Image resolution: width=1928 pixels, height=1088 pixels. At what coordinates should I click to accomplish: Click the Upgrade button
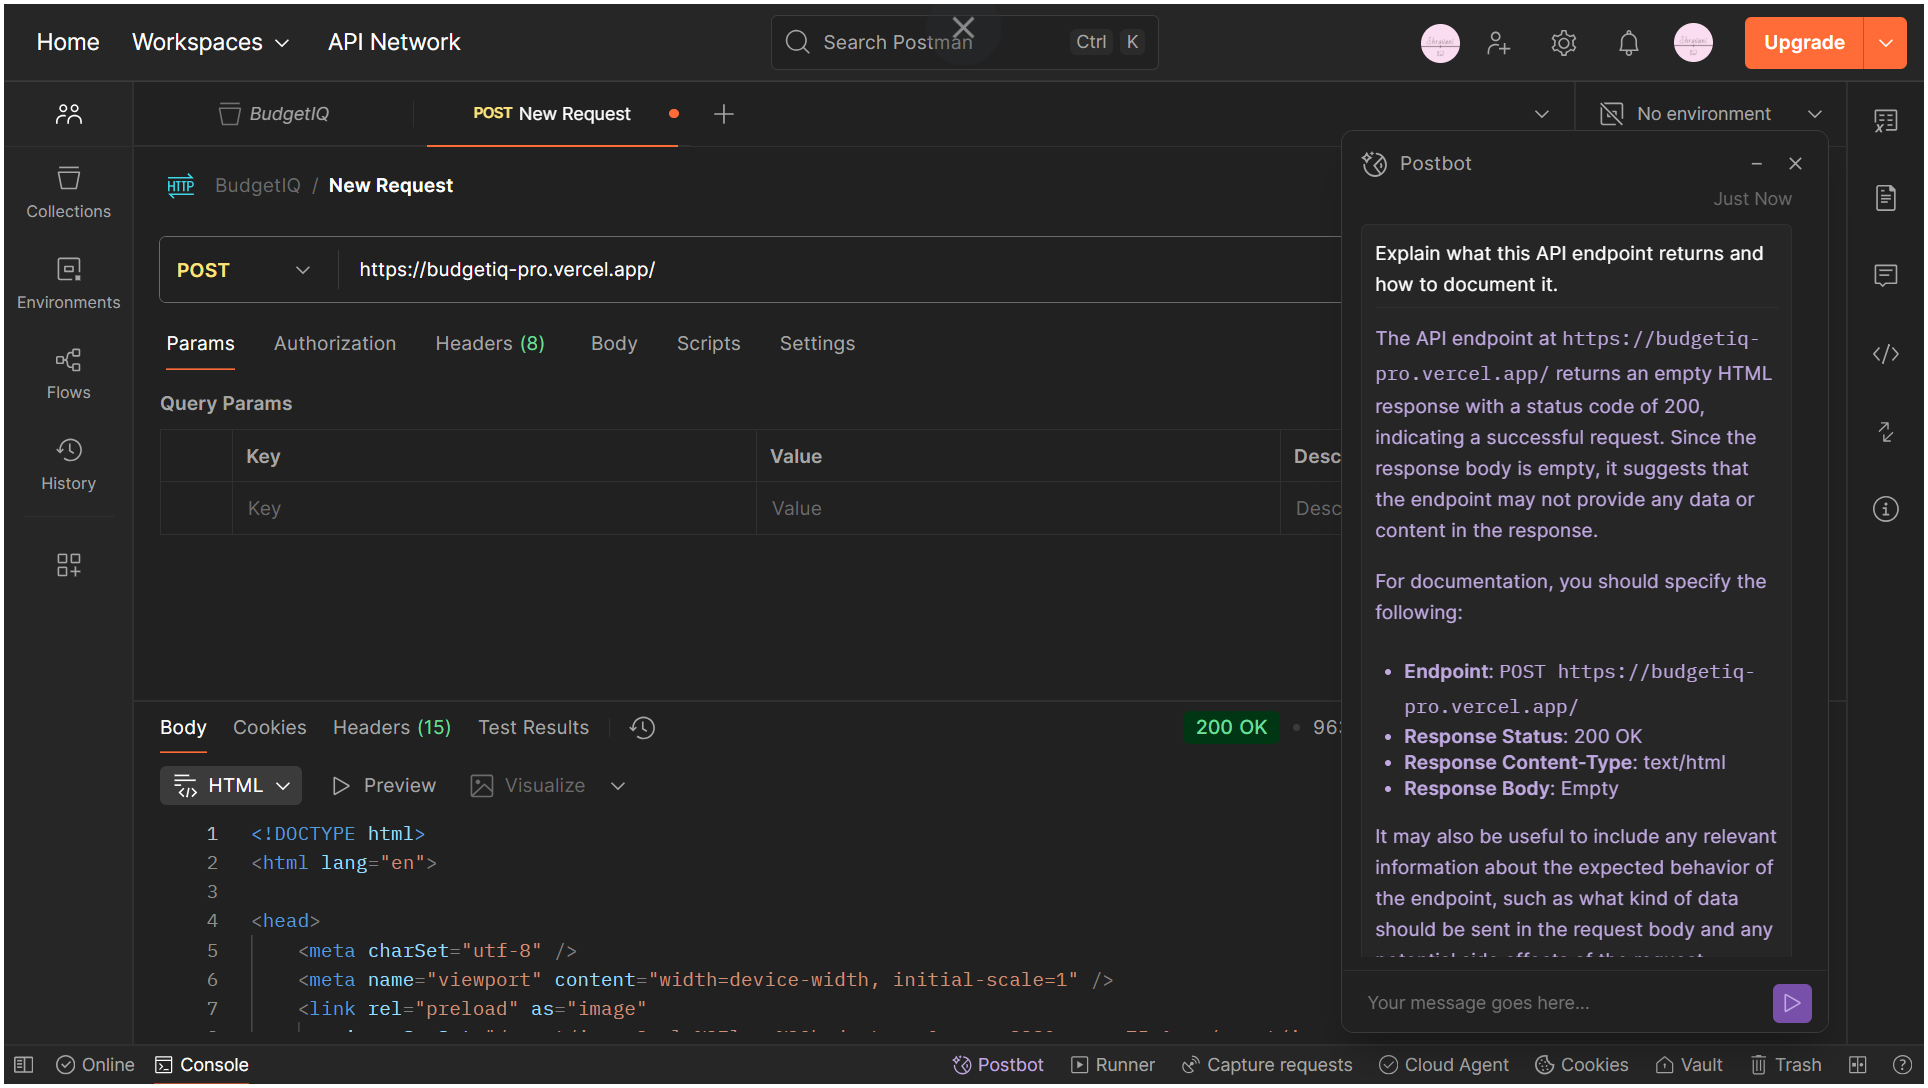tap(1803, 43)
